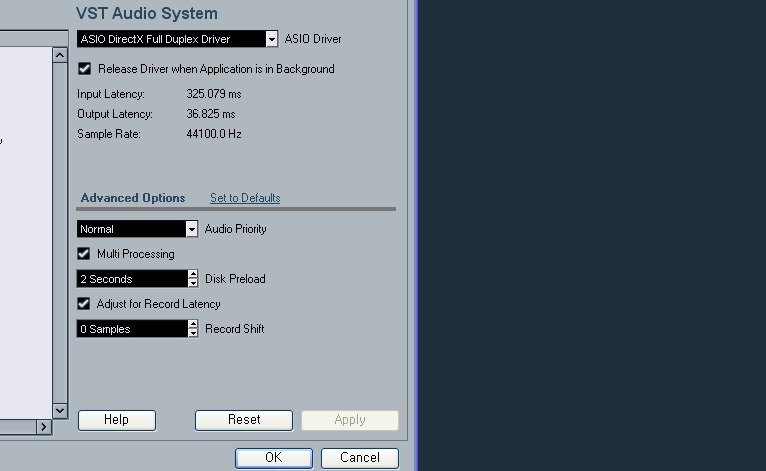
Task: Confirm the dialog with OK
Action: pyautogui.click(x=274, y=458)
